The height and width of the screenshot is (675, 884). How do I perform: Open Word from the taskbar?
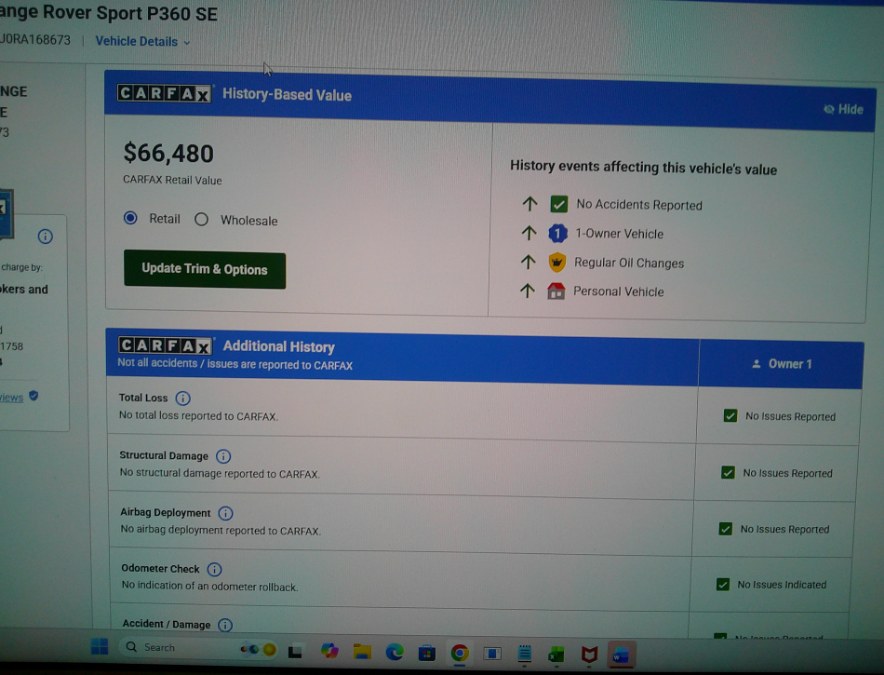point(621,655)
